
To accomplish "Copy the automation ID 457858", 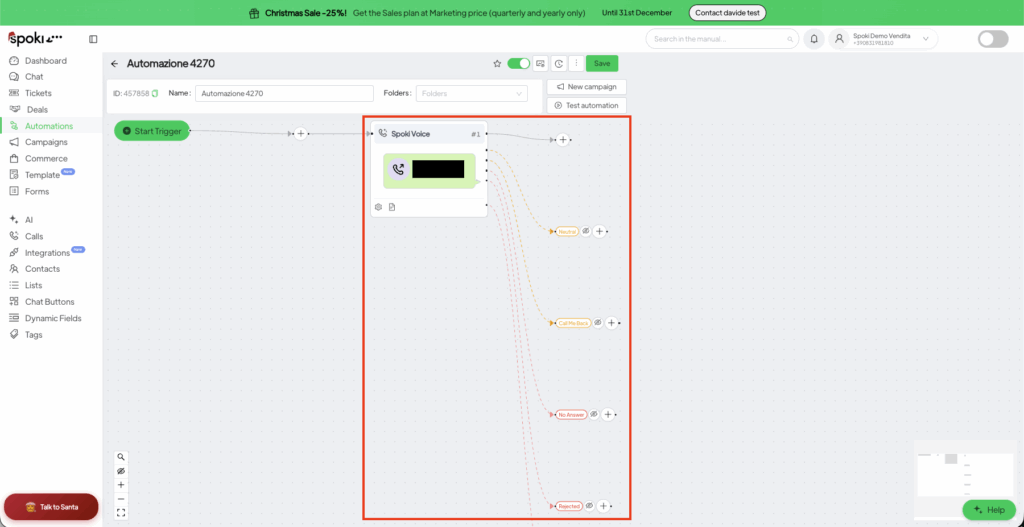I will coord(155,93).
